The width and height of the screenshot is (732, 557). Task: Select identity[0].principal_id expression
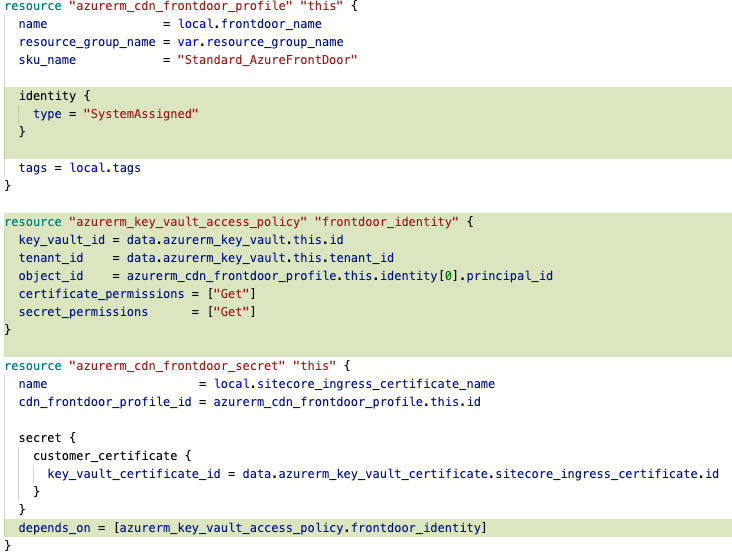466,276
